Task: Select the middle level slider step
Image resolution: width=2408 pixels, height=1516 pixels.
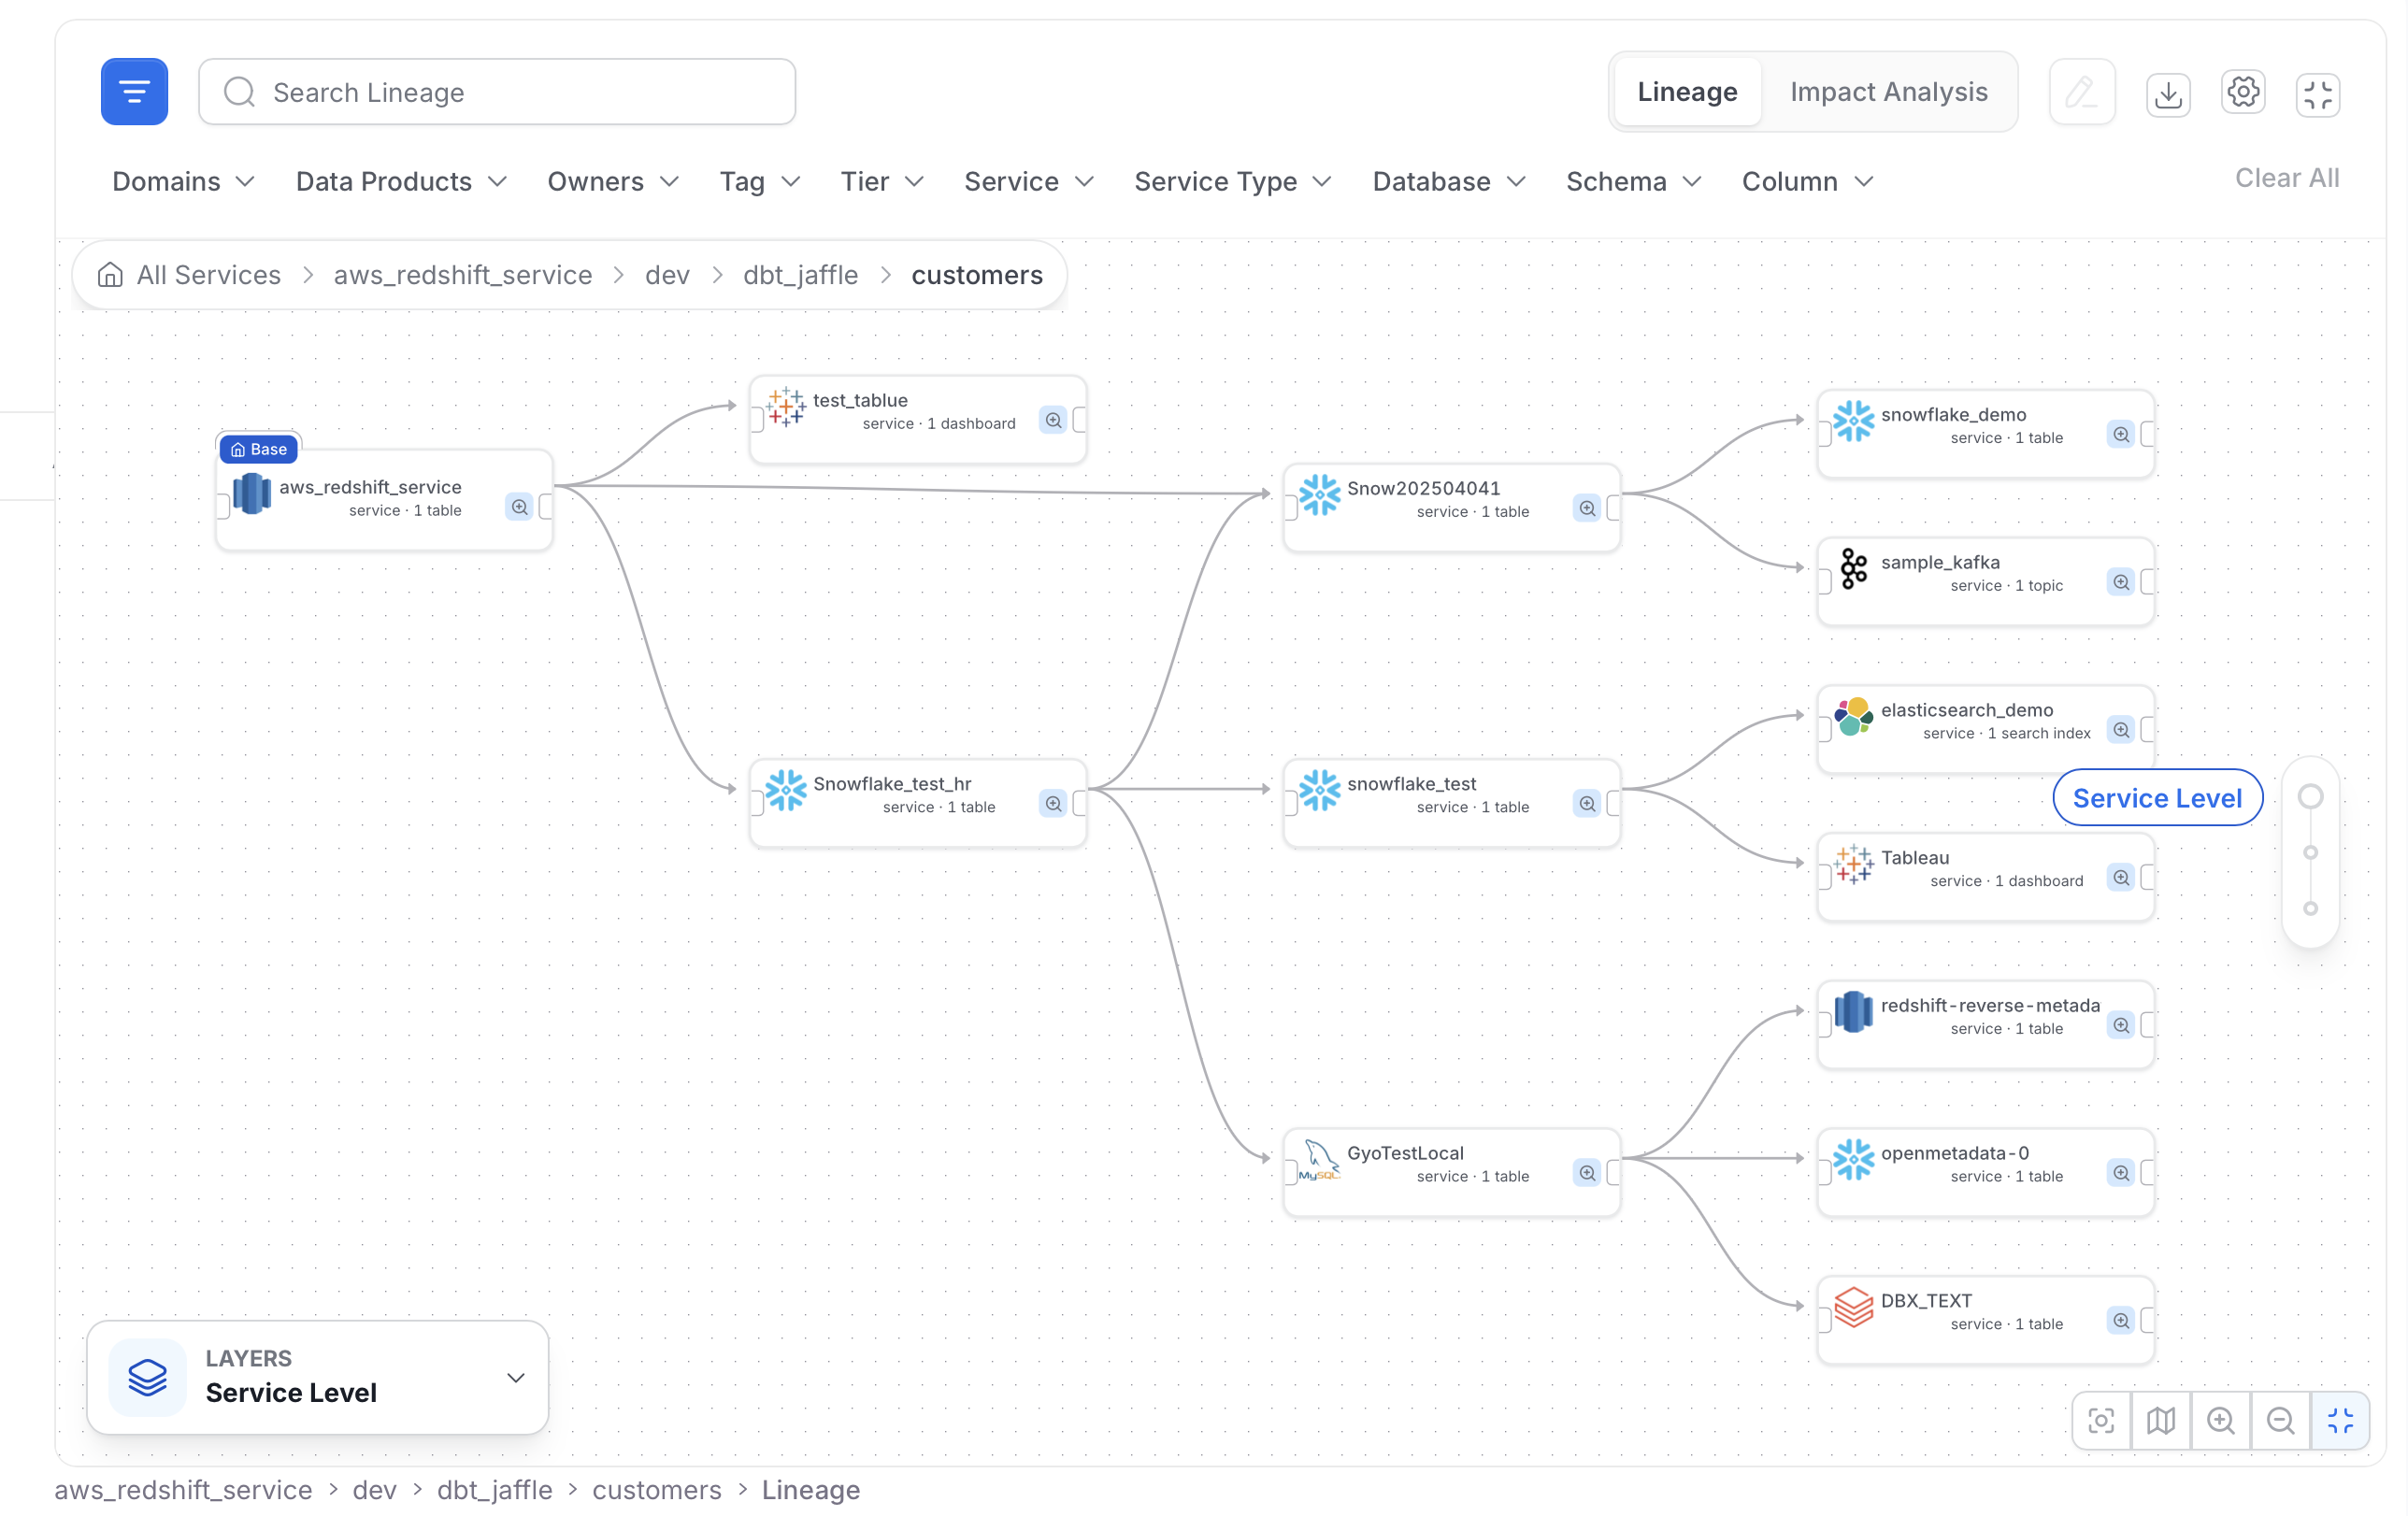Action: pyautogui.click(x=2310, y=853)
